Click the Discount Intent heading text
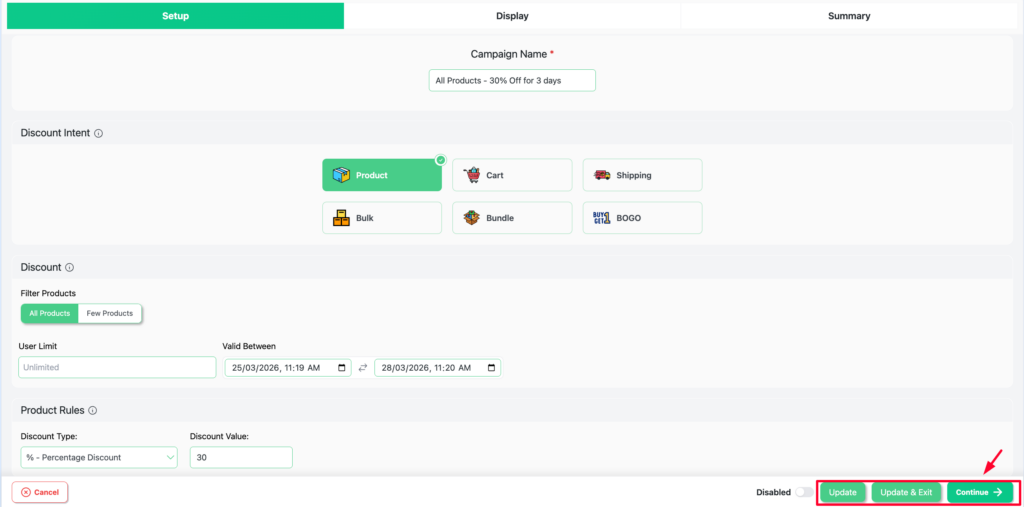Image resolution: width=1024 pixels, height=507 pixels. [x=56, y=133]
